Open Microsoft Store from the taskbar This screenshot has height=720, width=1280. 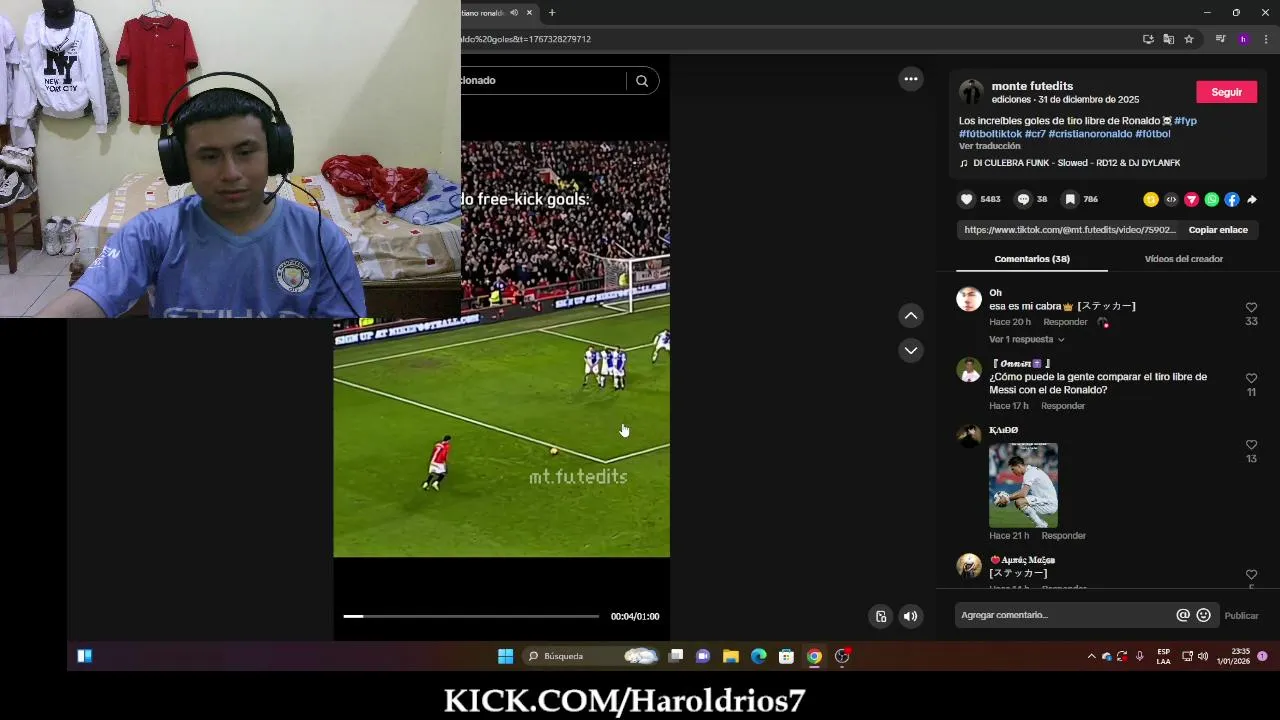[x=787, y=656]
